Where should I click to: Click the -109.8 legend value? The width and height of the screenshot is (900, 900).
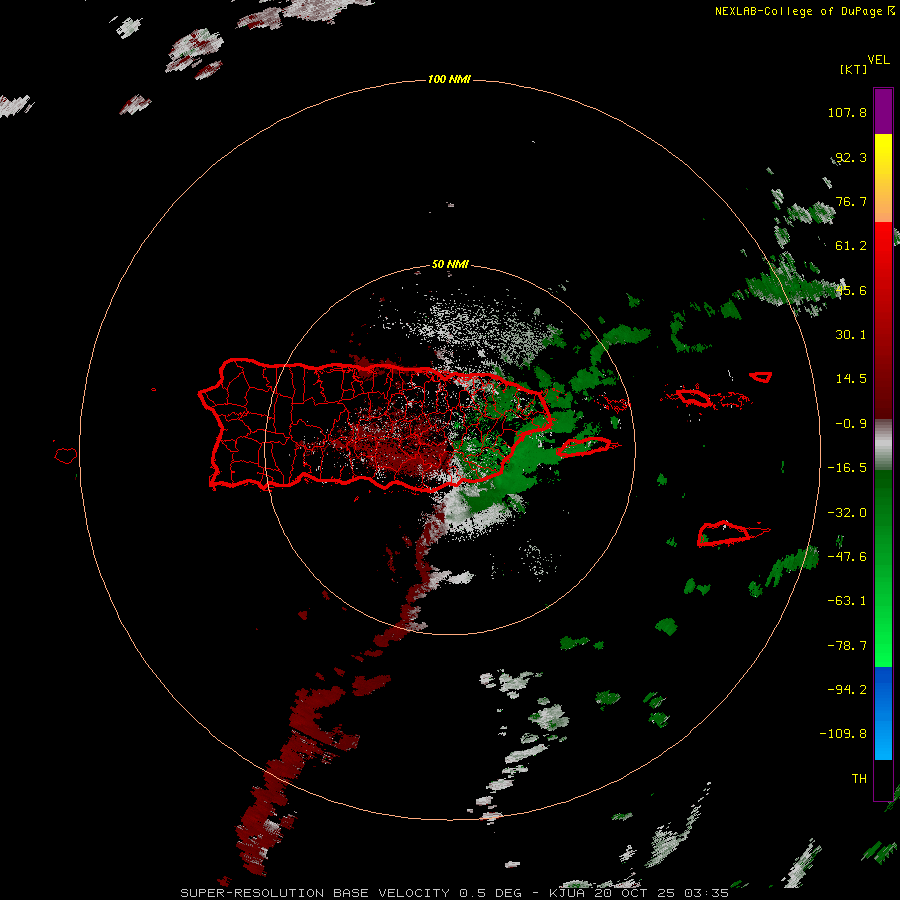843,734
